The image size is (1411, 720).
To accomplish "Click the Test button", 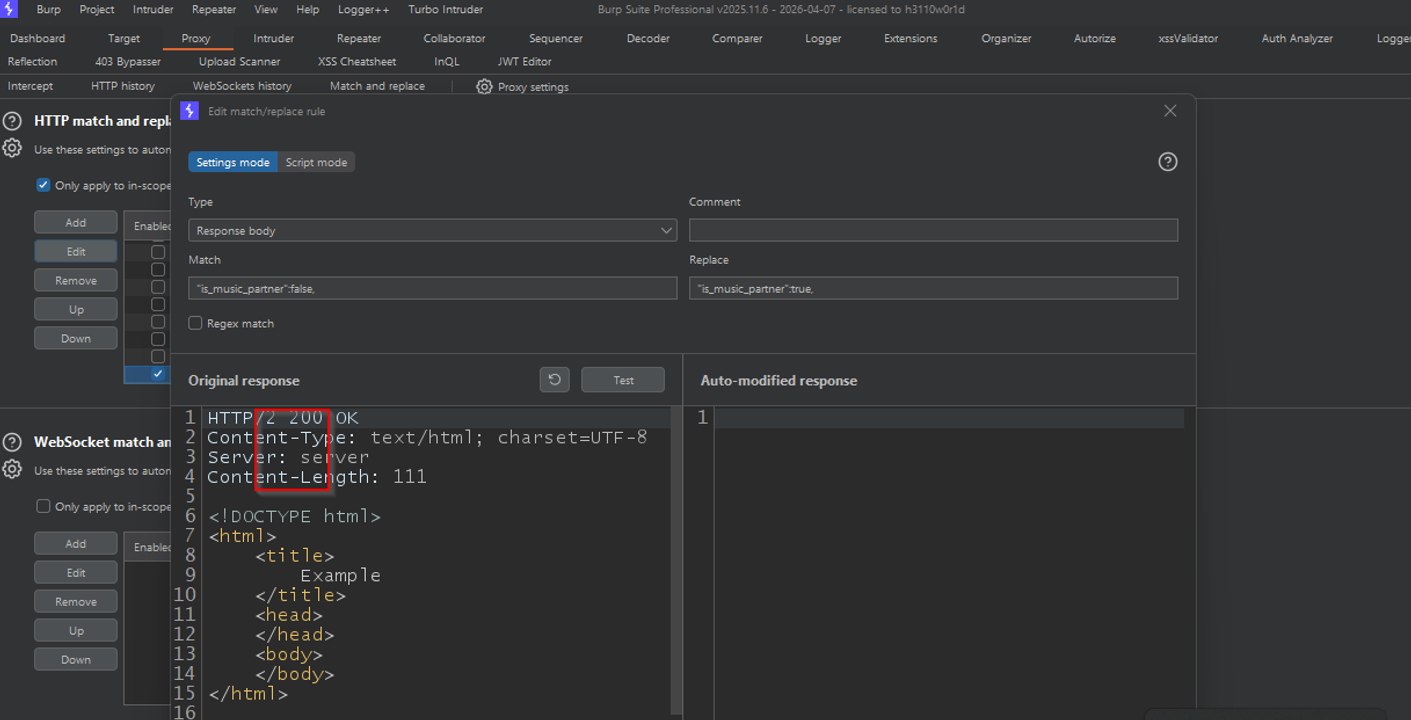I will tap(623, 380).
